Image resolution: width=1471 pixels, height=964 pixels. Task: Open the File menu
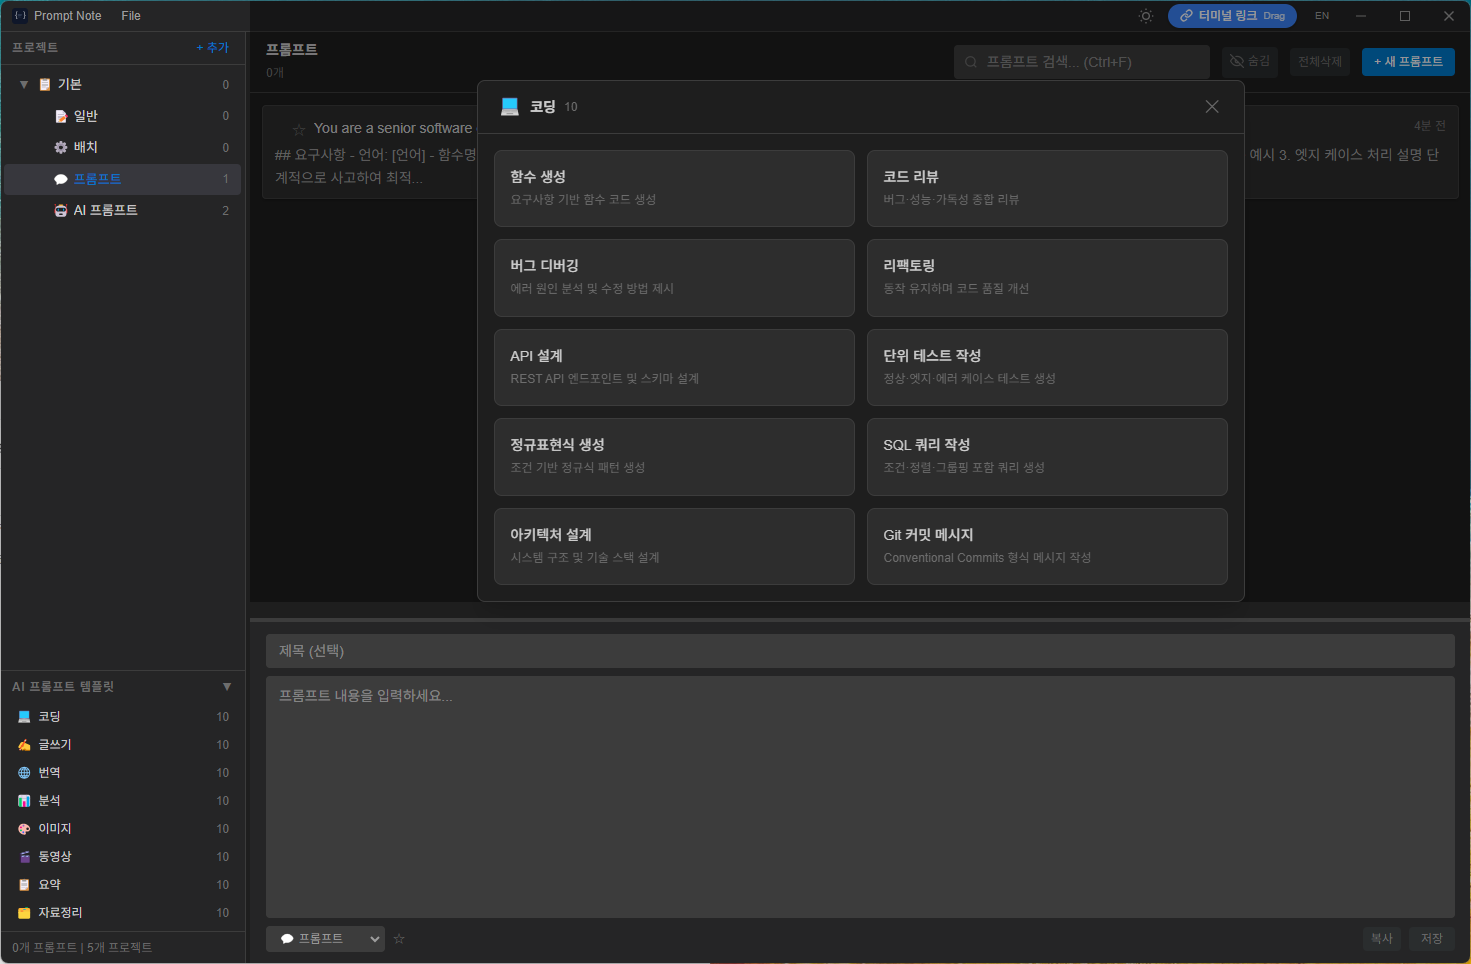[131, 15]
